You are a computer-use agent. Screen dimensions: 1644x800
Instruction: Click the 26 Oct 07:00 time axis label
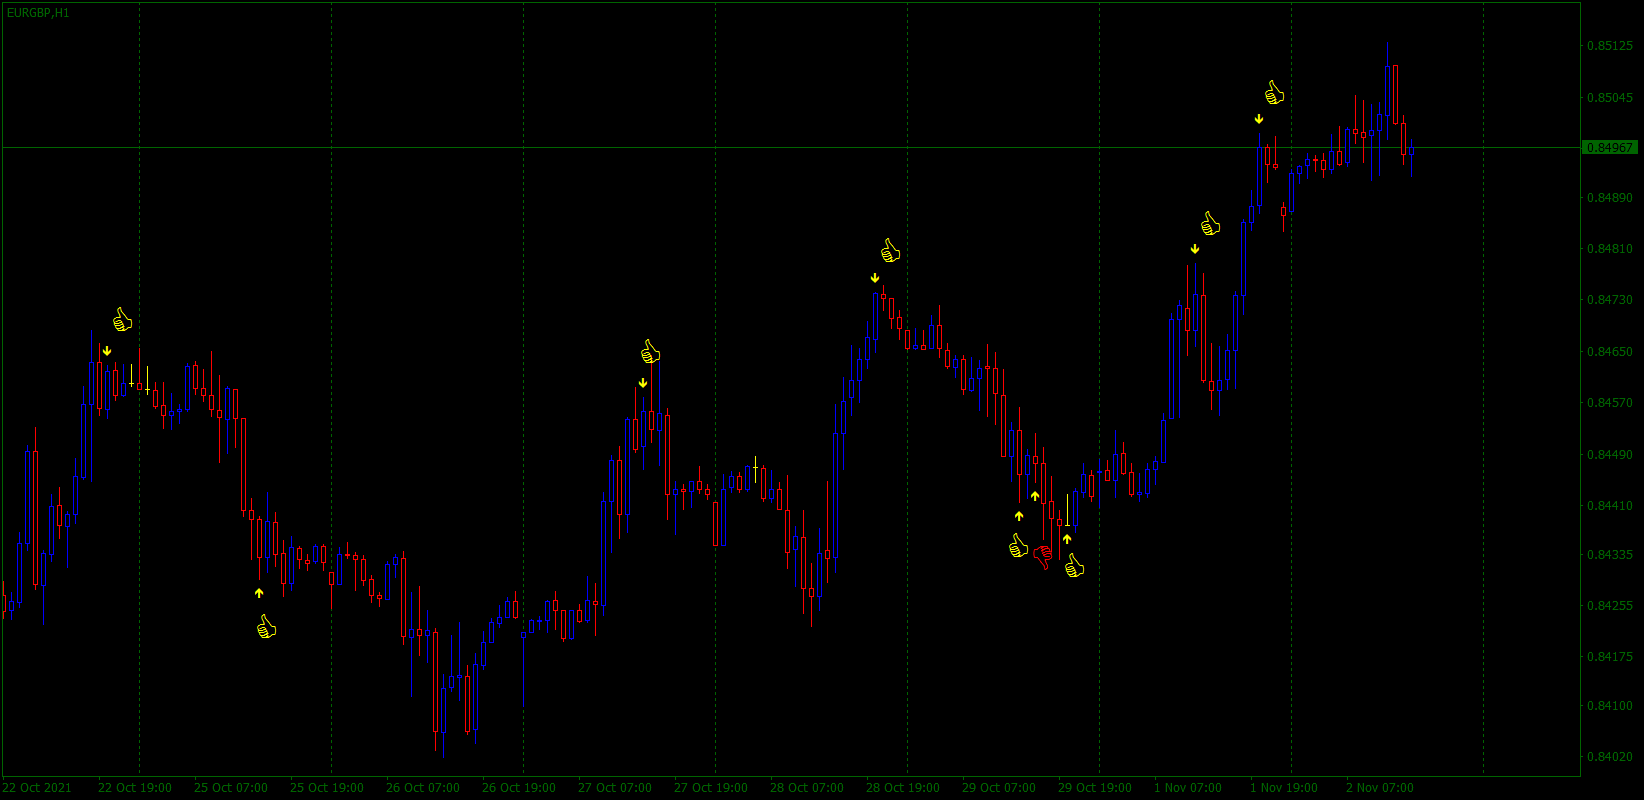tap(423, 788)
